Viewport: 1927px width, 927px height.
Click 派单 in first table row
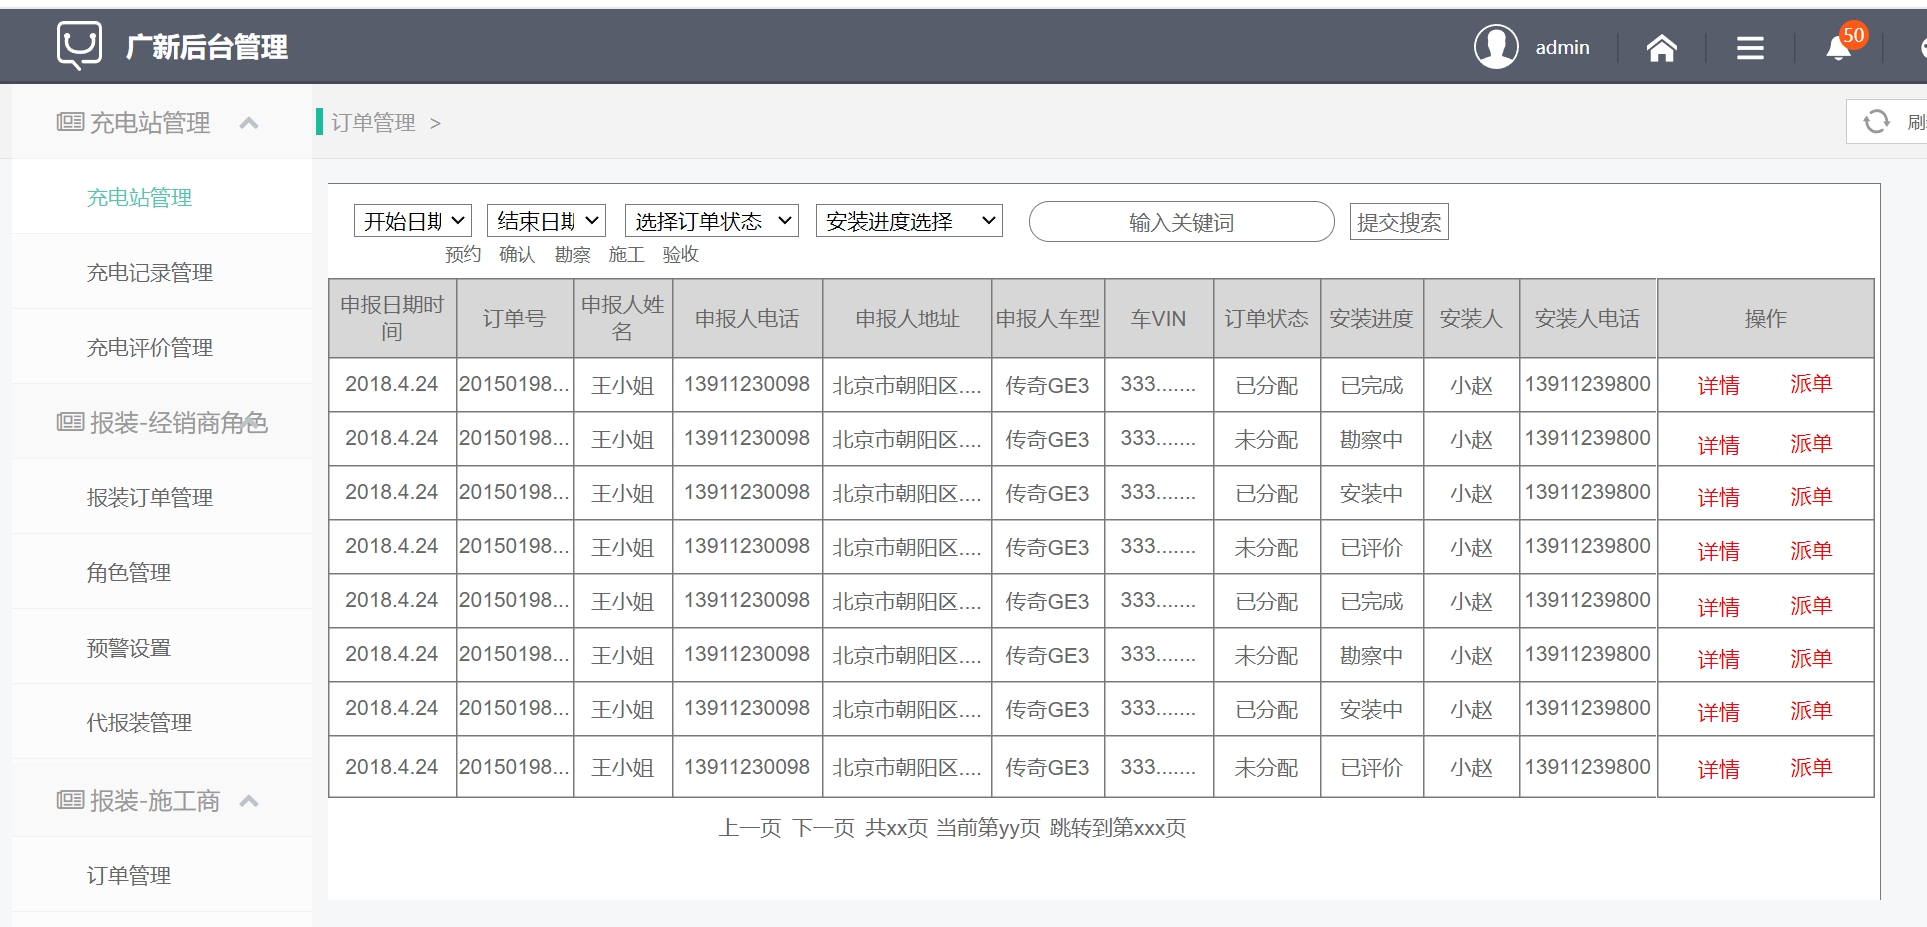click(x=1811, y=384)
